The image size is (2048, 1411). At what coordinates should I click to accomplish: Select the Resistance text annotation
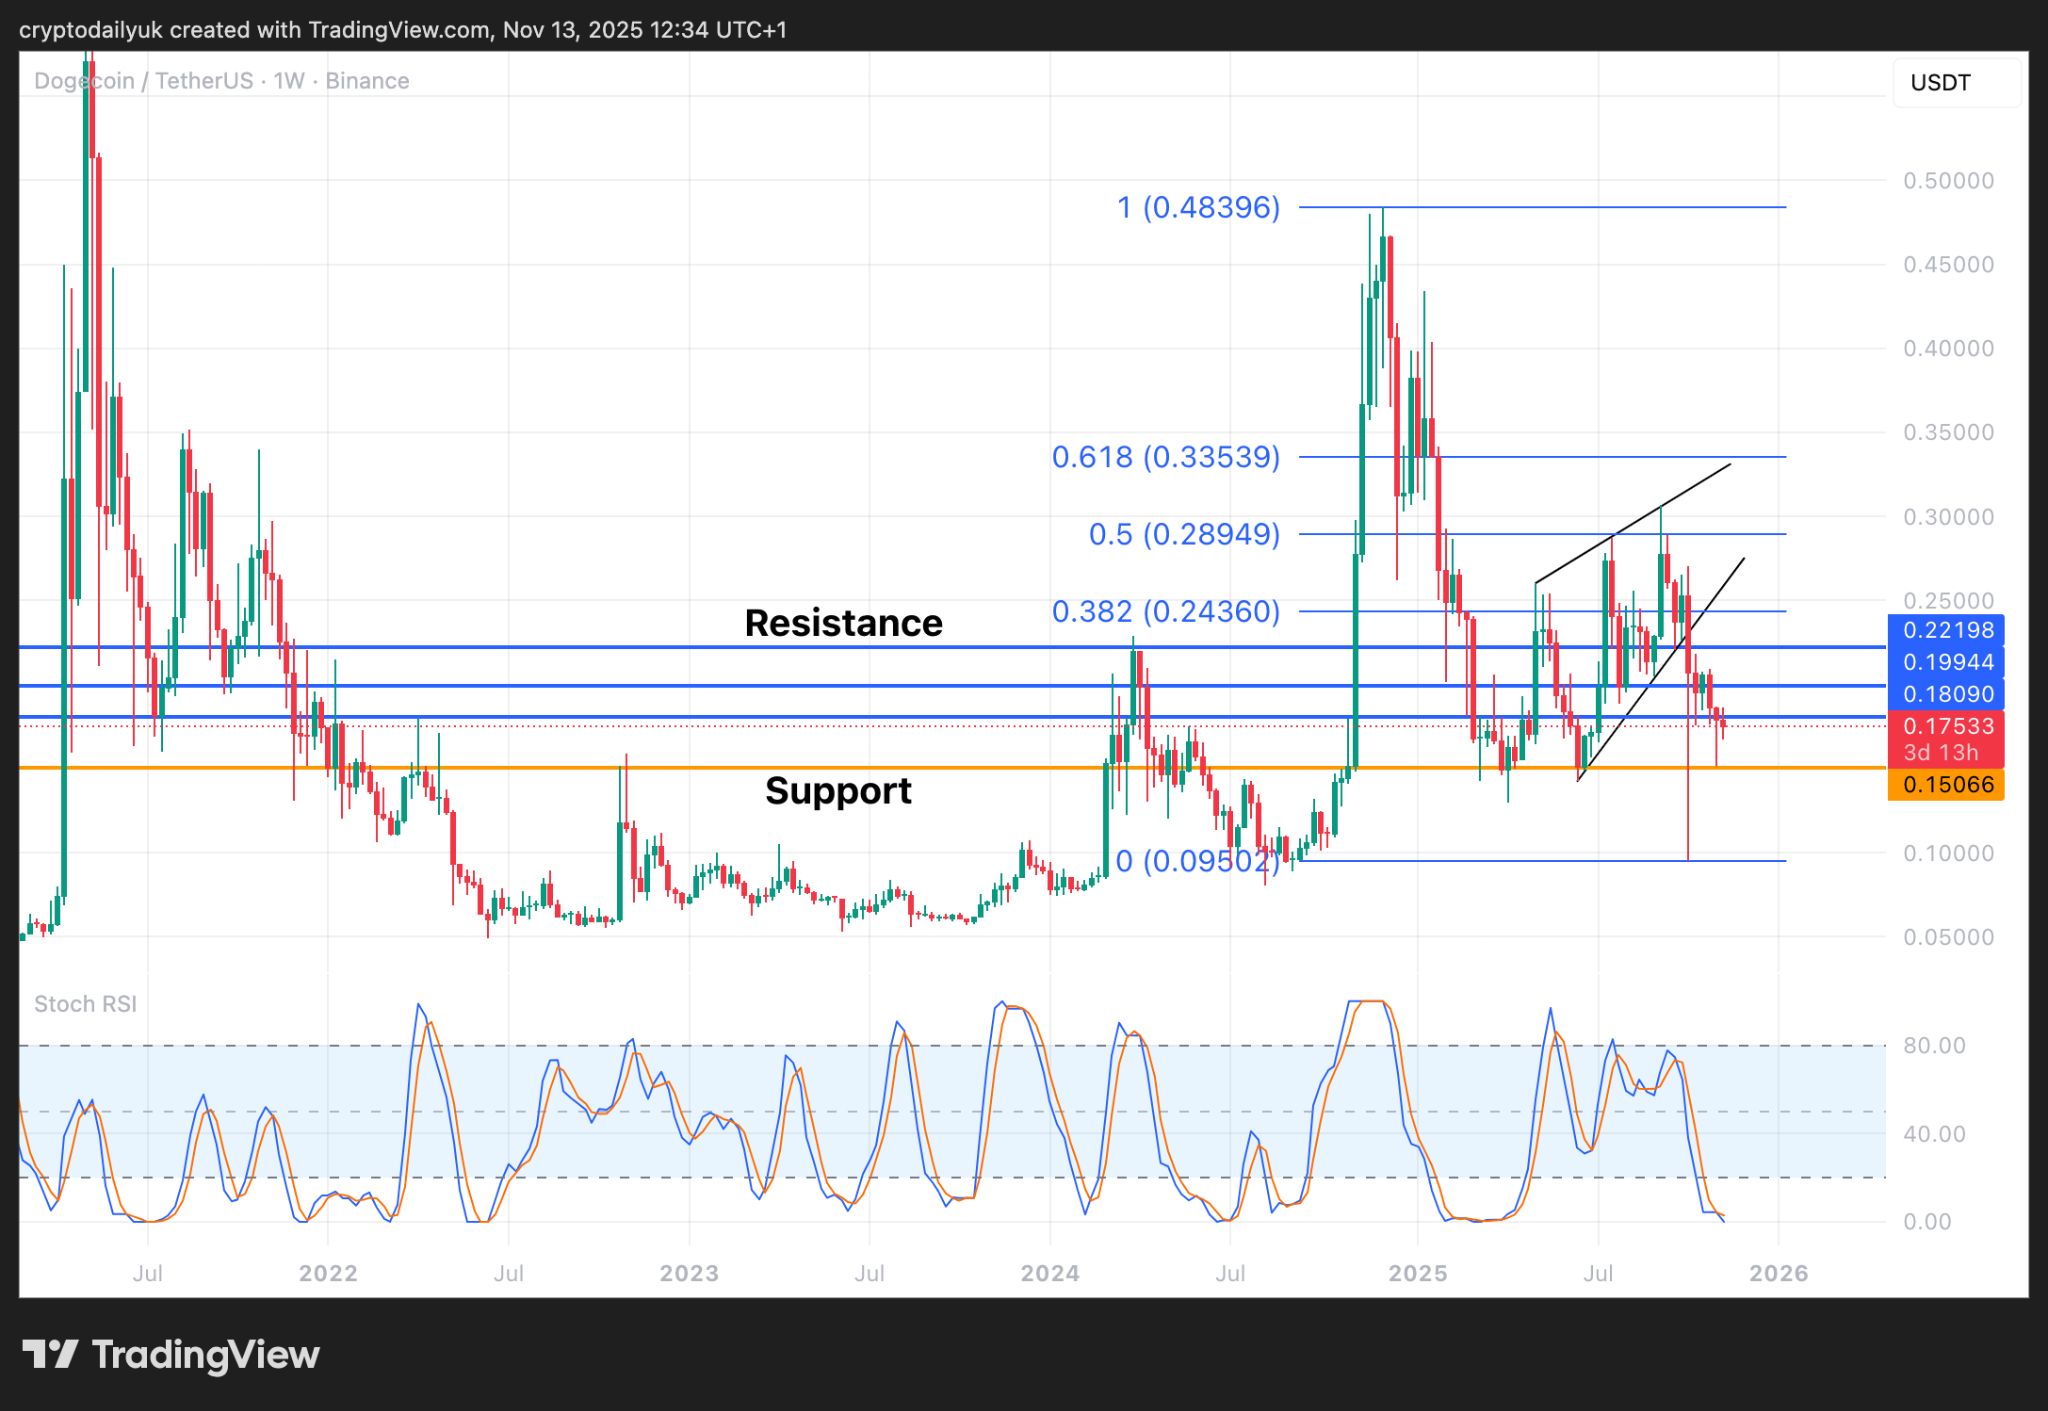[x=843, y=622]
